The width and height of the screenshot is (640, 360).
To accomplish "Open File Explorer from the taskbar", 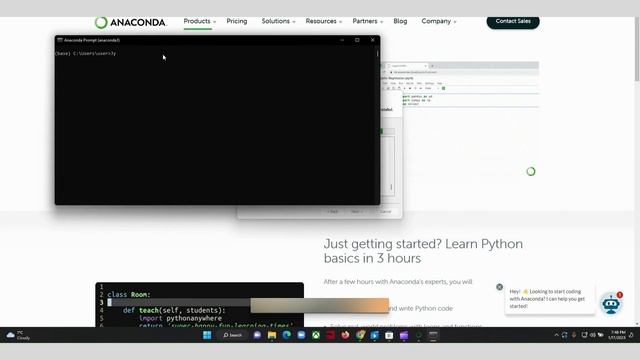I will pos(272,335).
